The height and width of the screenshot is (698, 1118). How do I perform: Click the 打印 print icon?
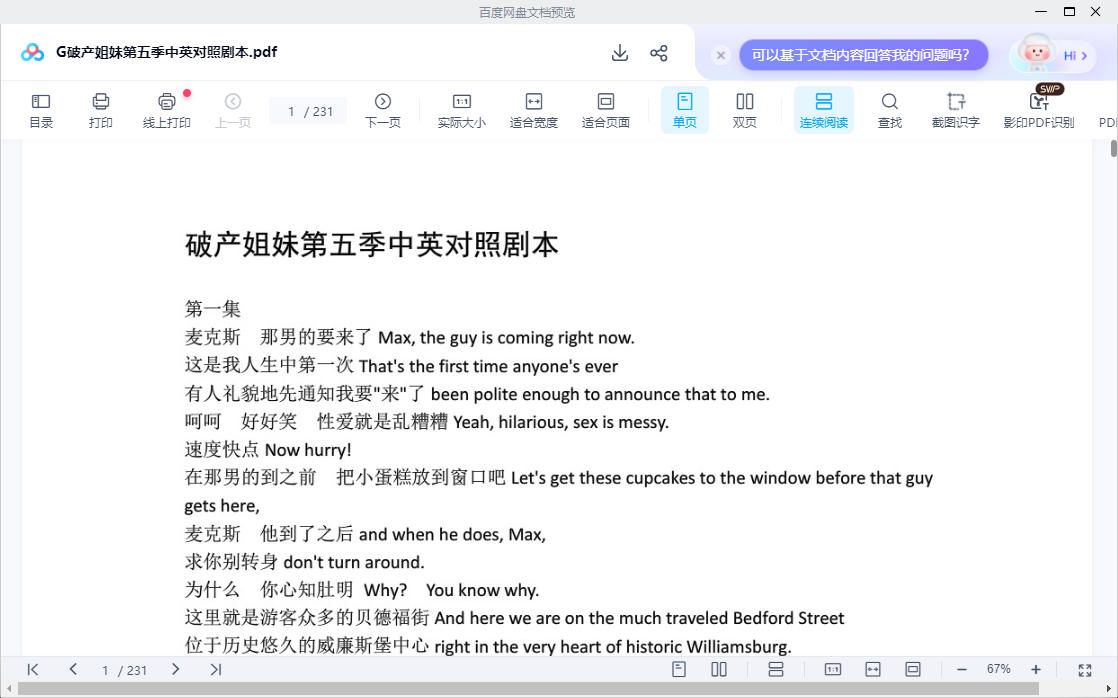pos(100,110)
